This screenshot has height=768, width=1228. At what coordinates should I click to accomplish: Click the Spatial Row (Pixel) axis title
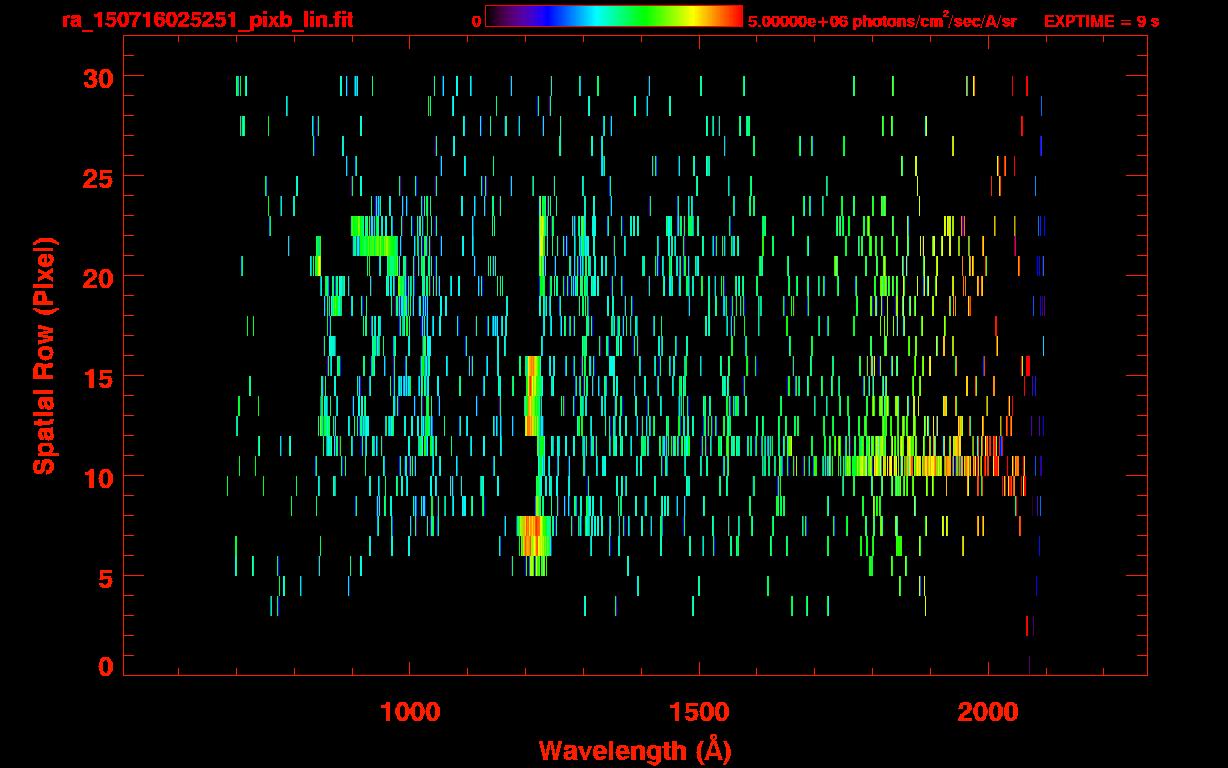pos(44,356)
